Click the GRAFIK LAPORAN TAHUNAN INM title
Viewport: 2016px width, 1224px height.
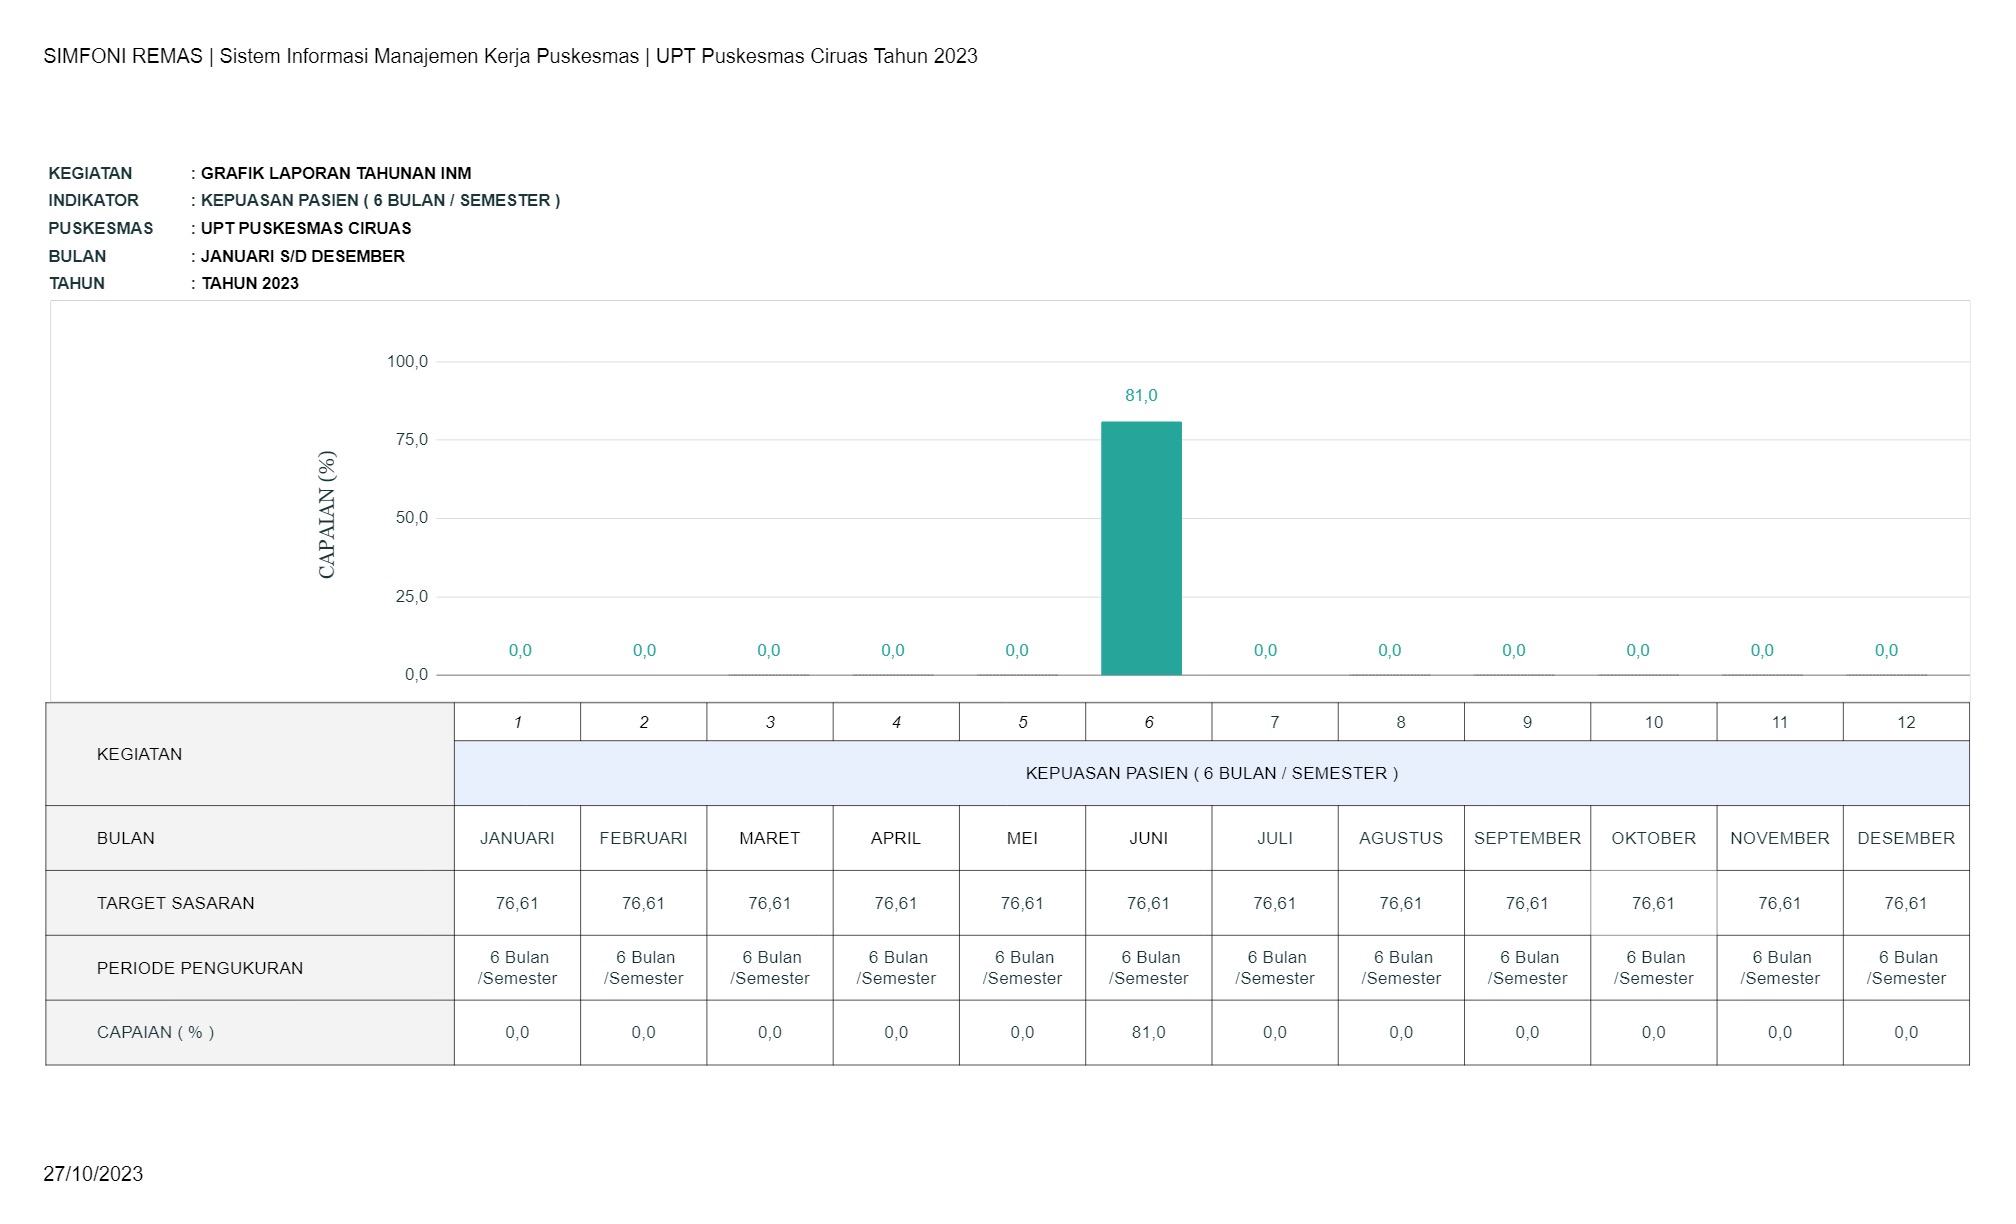(336, 173)
